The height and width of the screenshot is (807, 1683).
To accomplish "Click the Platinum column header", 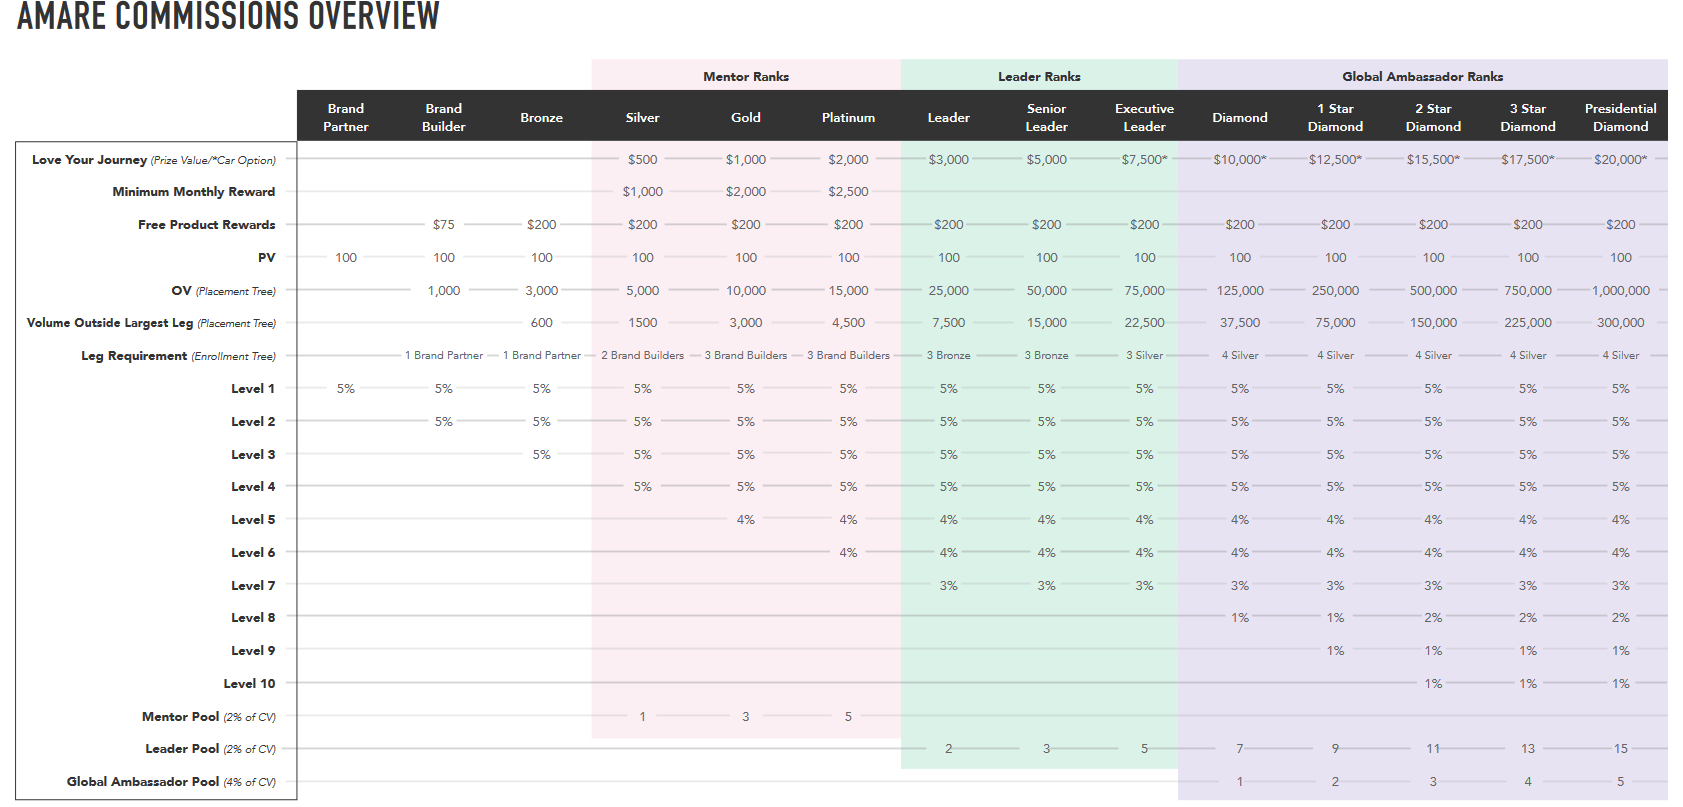I will click(x=848, y=118).
